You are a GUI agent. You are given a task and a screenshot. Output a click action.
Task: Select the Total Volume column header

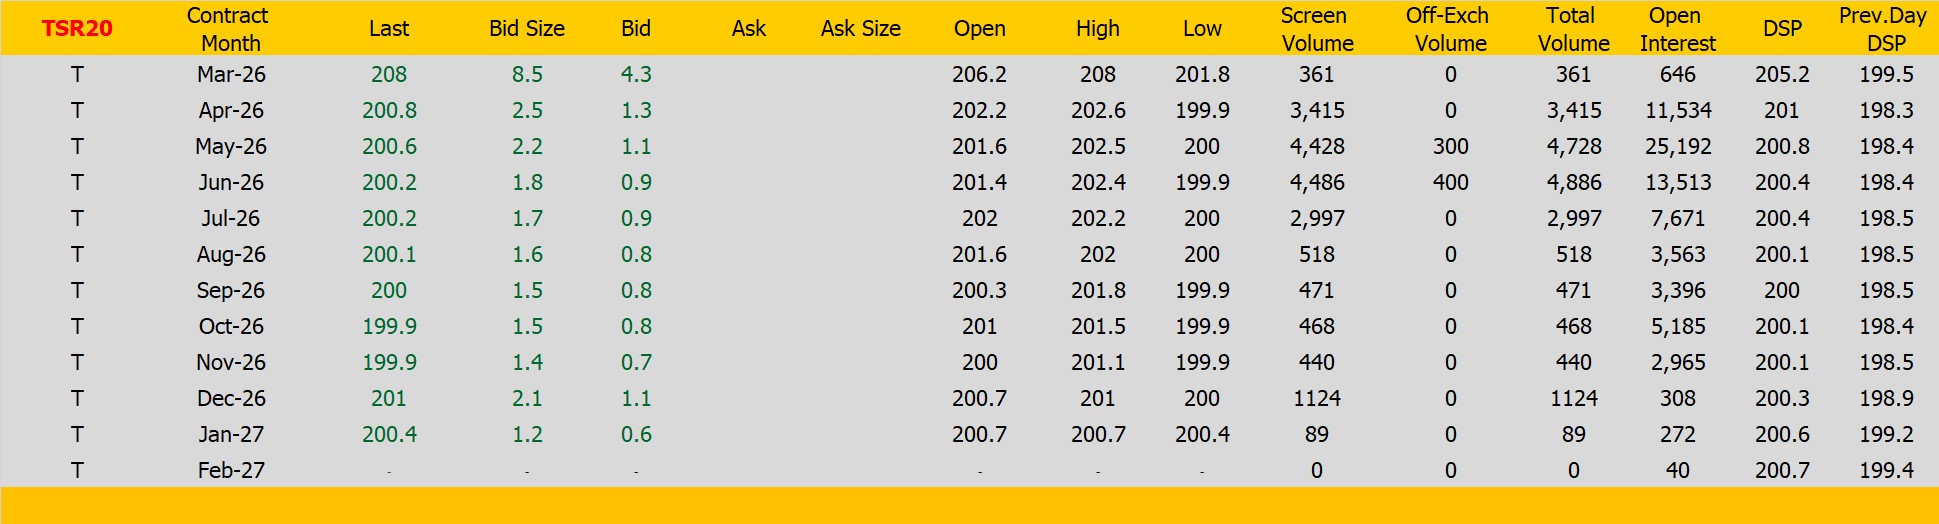1572,29
